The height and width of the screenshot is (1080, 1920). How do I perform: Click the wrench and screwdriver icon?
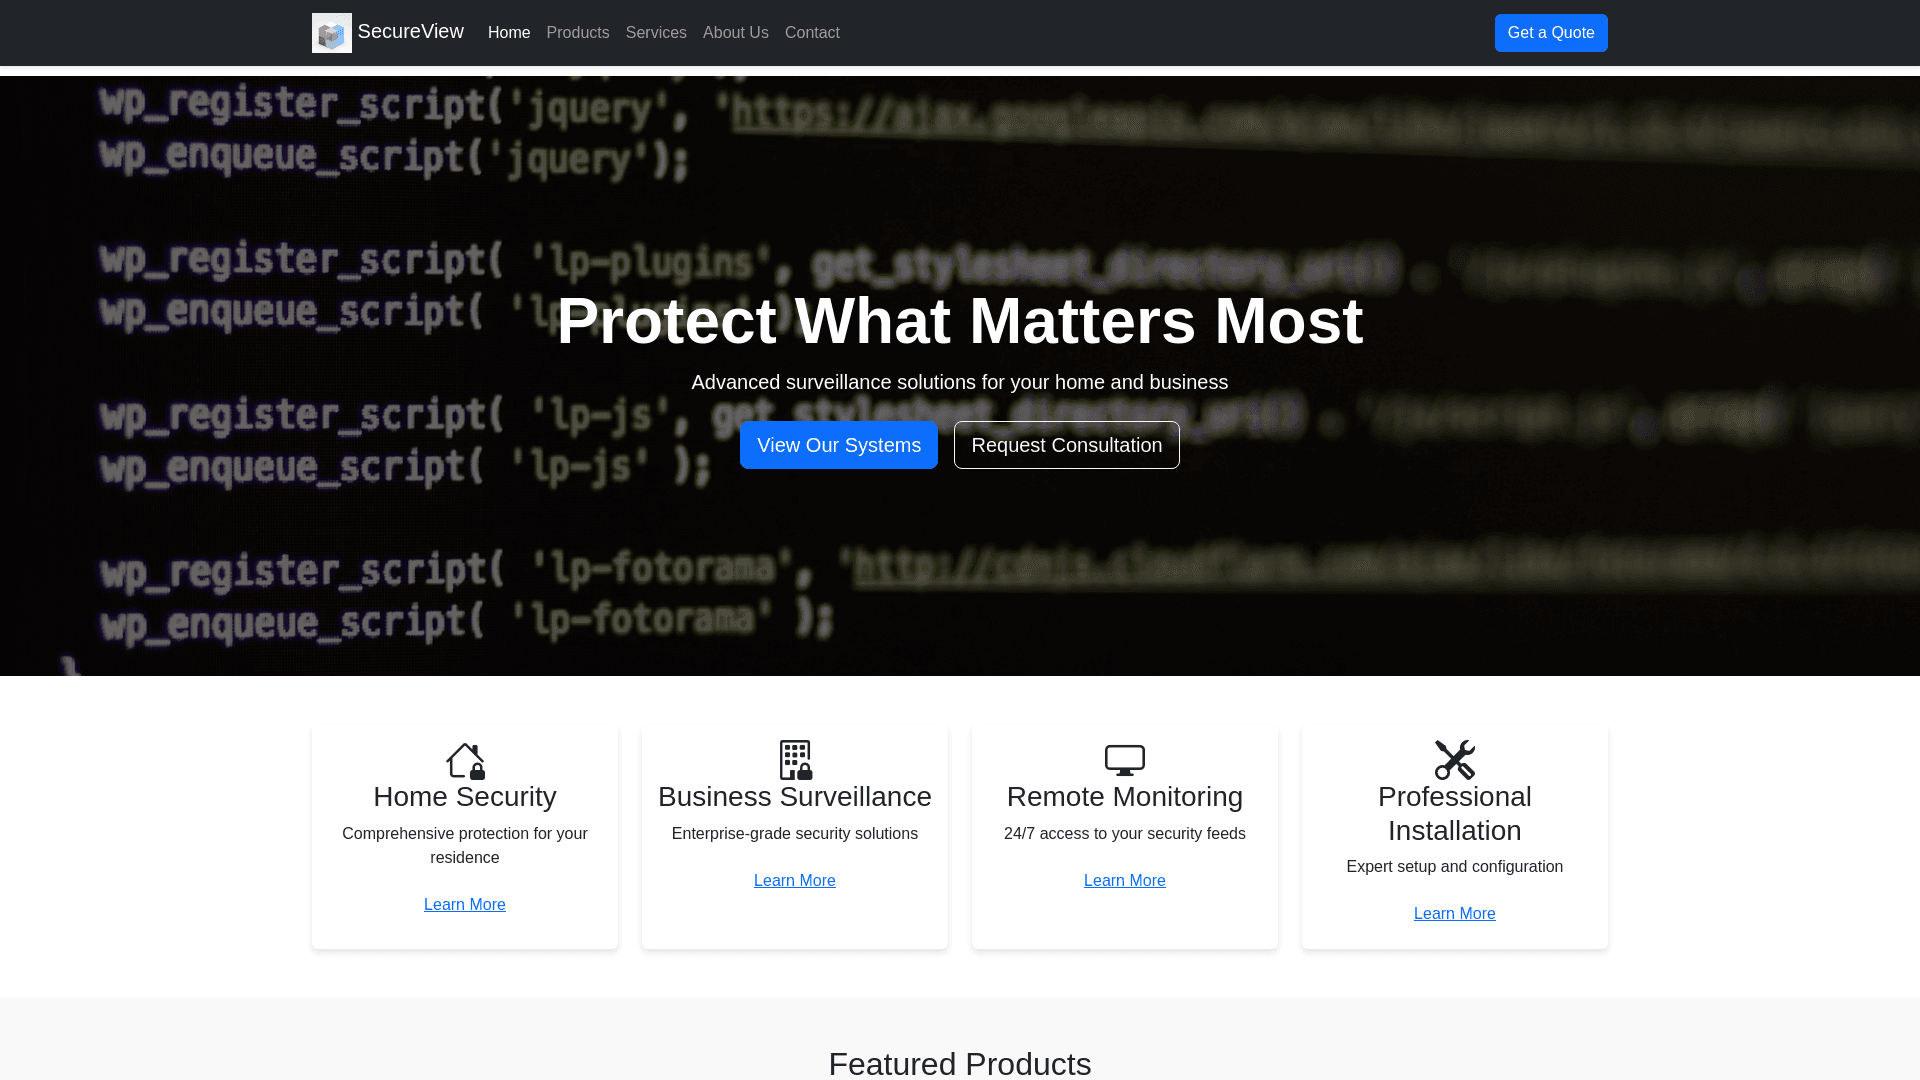[1454, 761]
